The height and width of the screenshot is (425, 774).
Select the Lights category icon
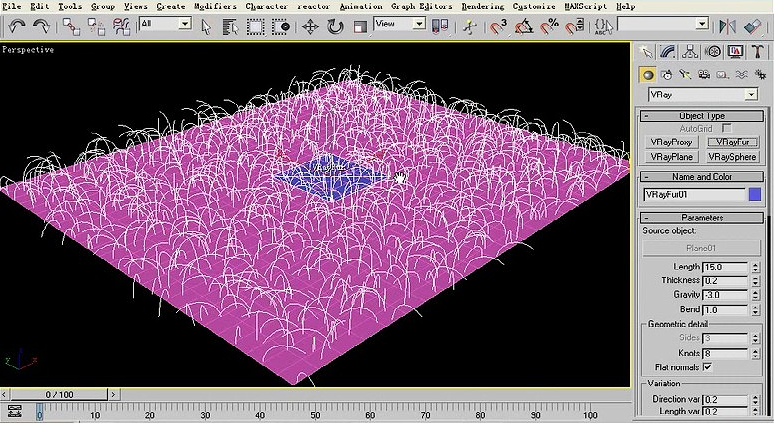686,75
